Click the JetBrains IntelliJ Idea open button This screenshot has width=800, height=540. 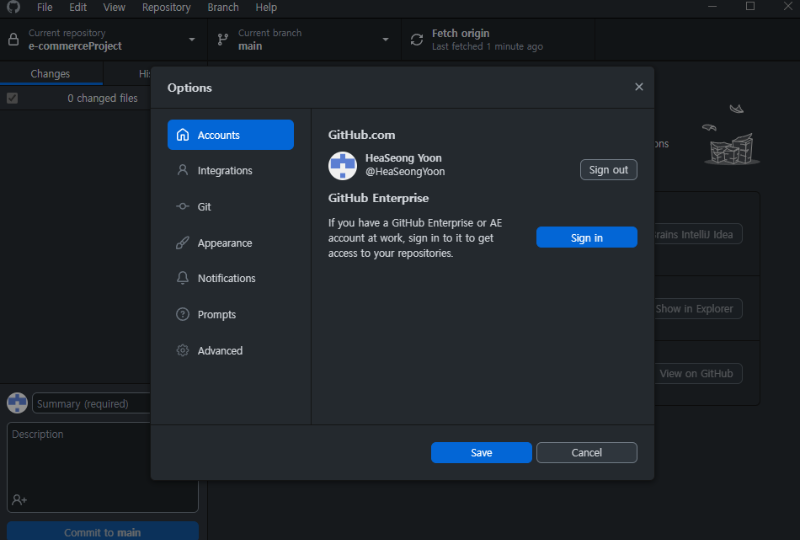698,234
